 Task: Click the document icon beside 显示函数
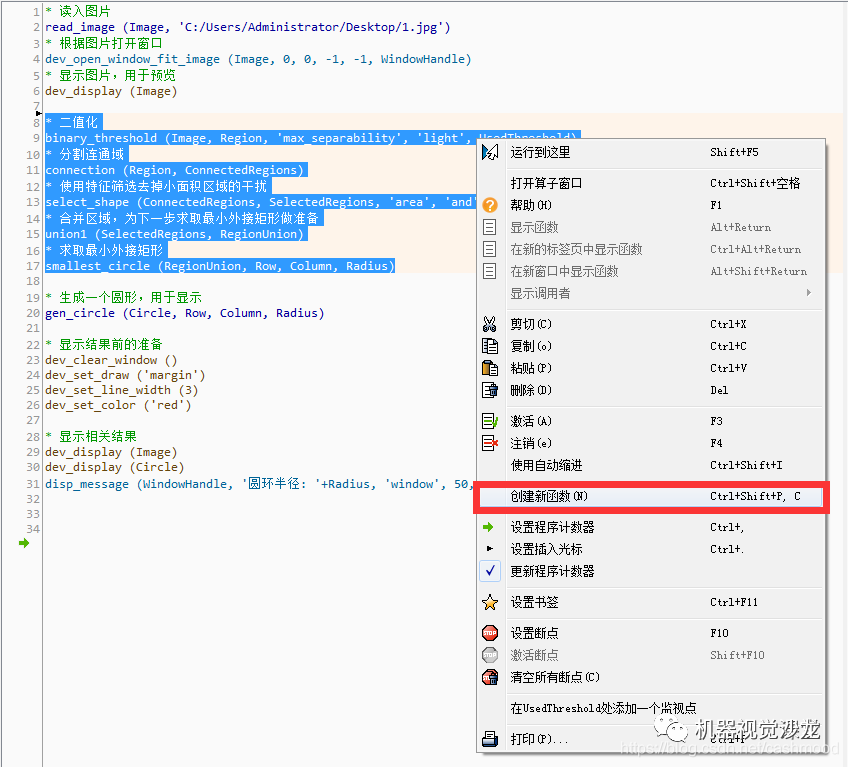point(489,227)
